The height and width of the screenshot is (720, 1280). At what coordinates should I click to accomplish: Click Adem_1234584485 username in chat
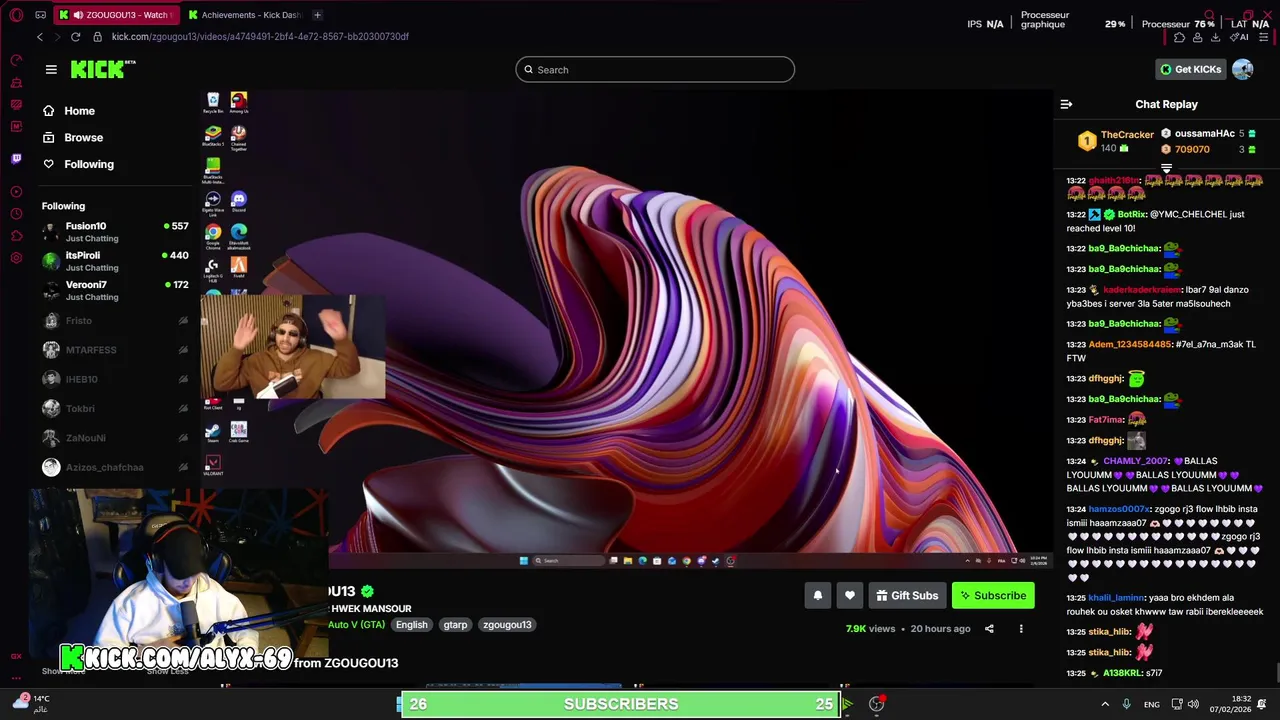click(x=1129, y=344)
